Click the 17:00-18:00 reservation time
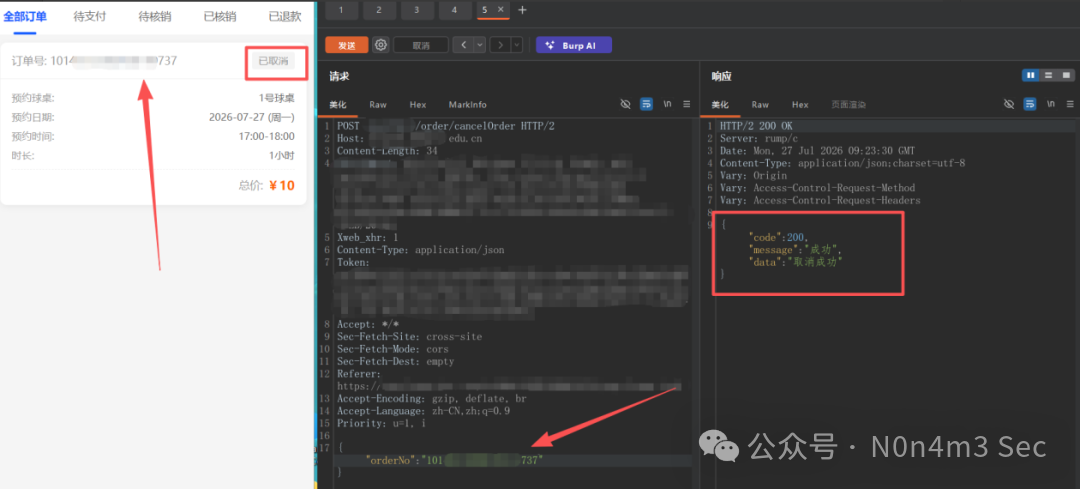The width and height of the screenshot is (1080, 489). (267, 136)
